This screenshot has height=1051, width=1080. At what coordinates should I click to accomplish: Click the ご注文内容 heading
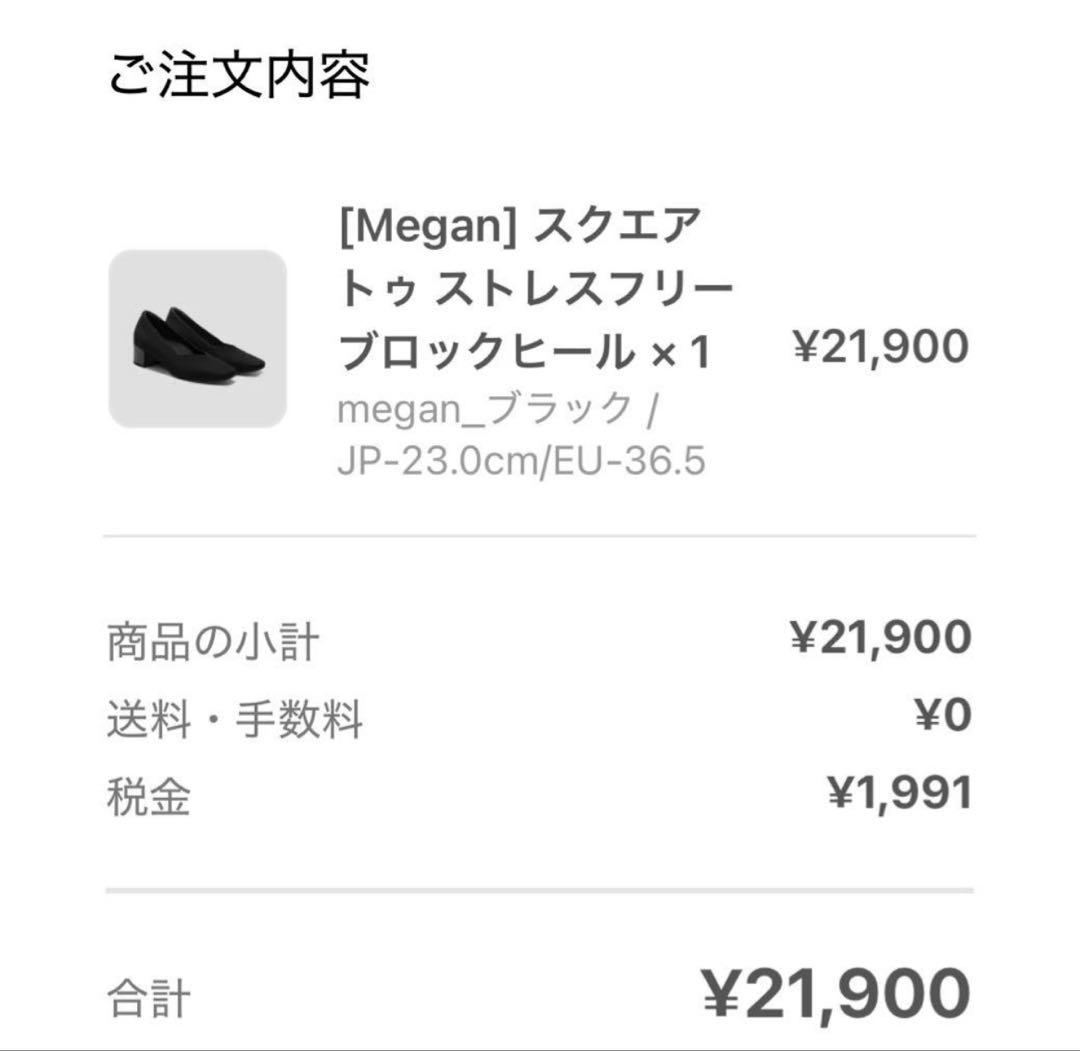[238, 75]
